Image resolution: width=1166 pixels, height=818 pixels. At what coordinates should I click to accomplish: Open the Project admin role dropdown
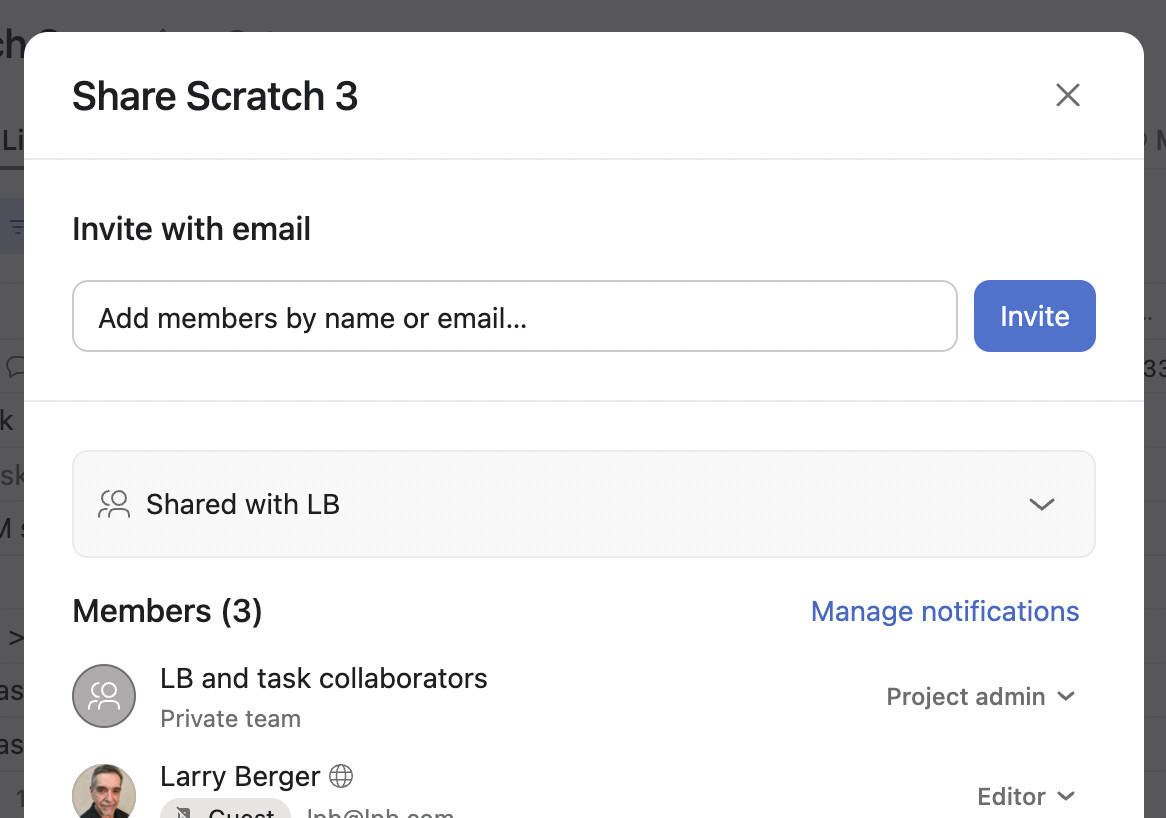click(979, 696)
